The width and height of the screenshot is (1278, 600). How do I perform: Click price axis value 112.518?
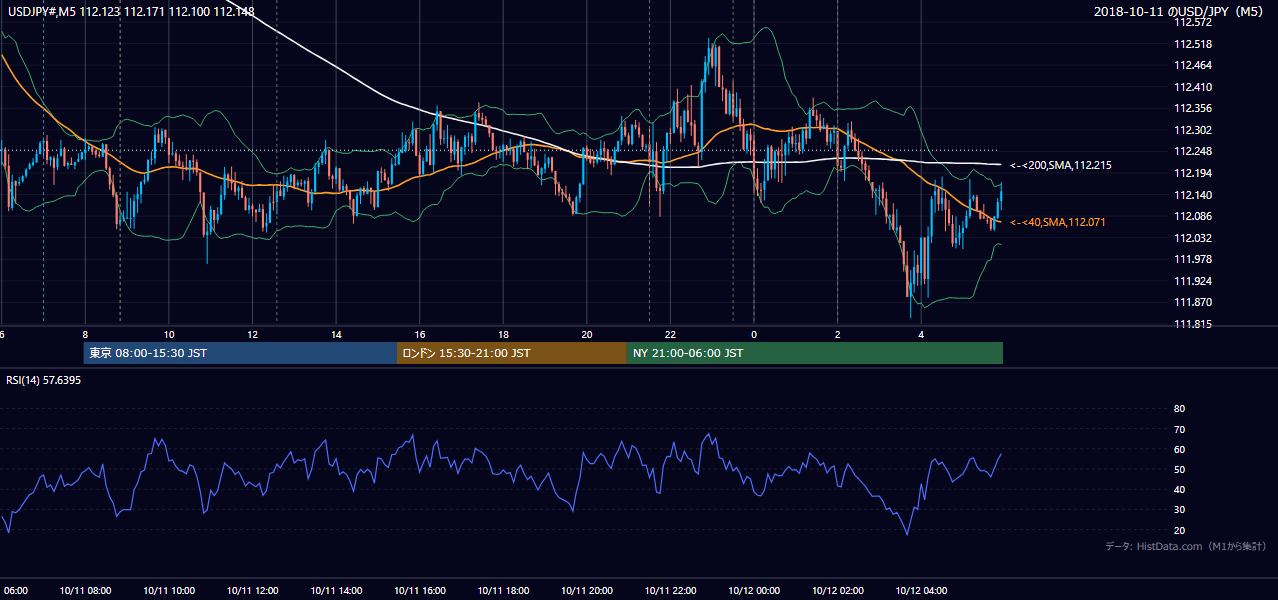pyautogui.click(x=1193, y=44)
